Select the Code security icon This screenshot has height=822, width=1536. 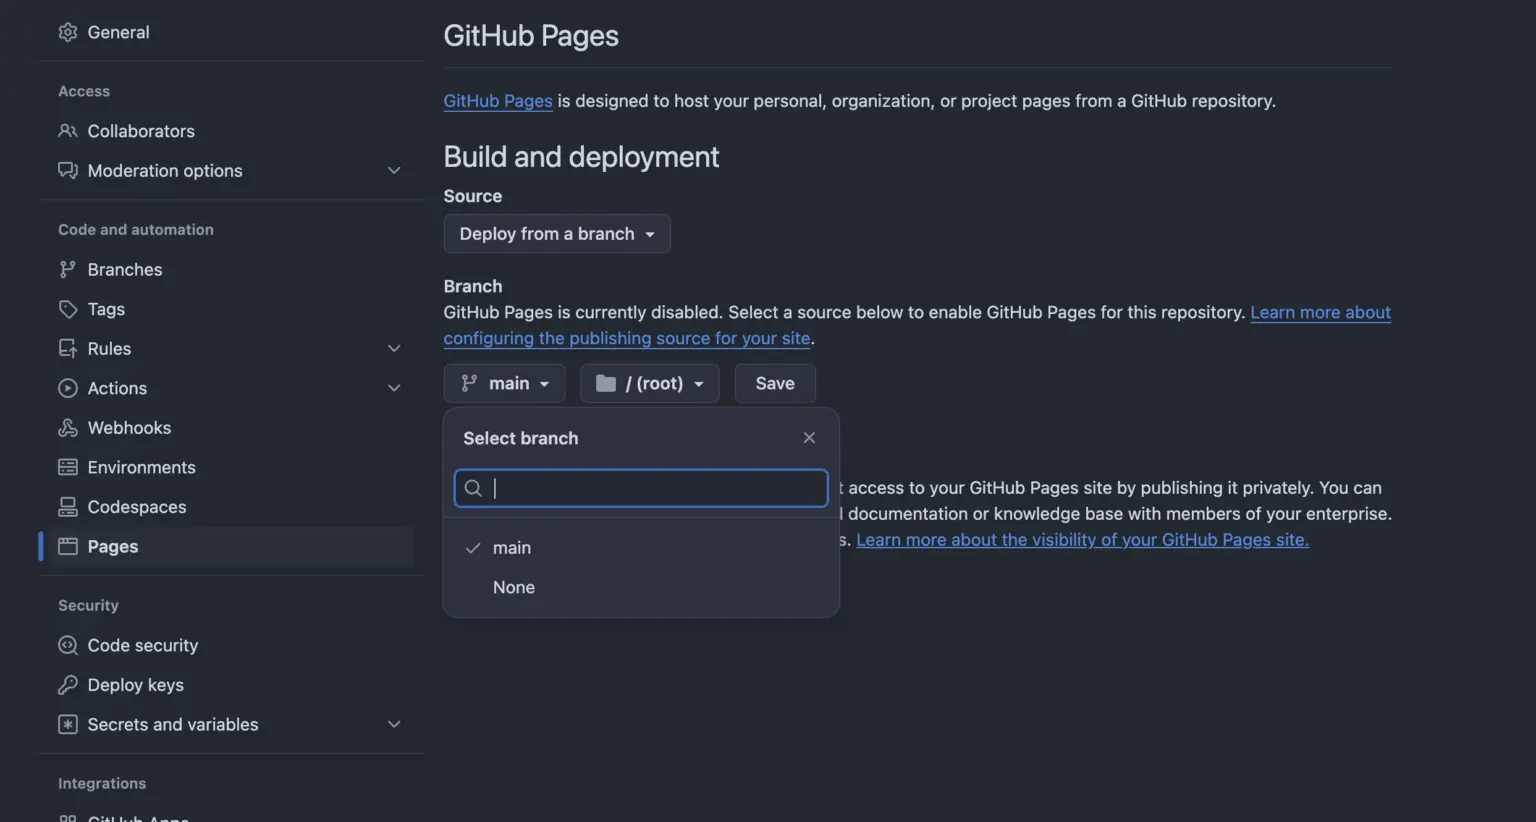68,645
